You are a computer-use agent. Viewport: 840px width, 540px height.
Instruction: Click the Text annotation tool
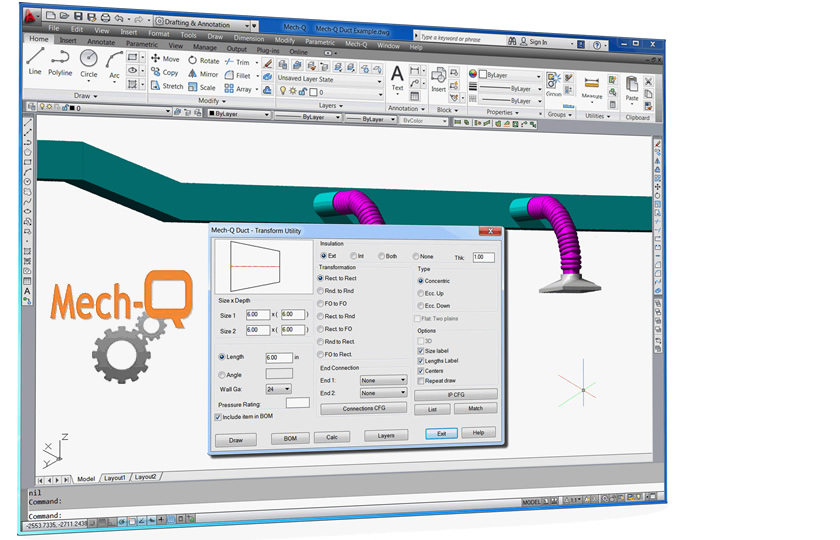pyautogui.click(x=397, y=78)
